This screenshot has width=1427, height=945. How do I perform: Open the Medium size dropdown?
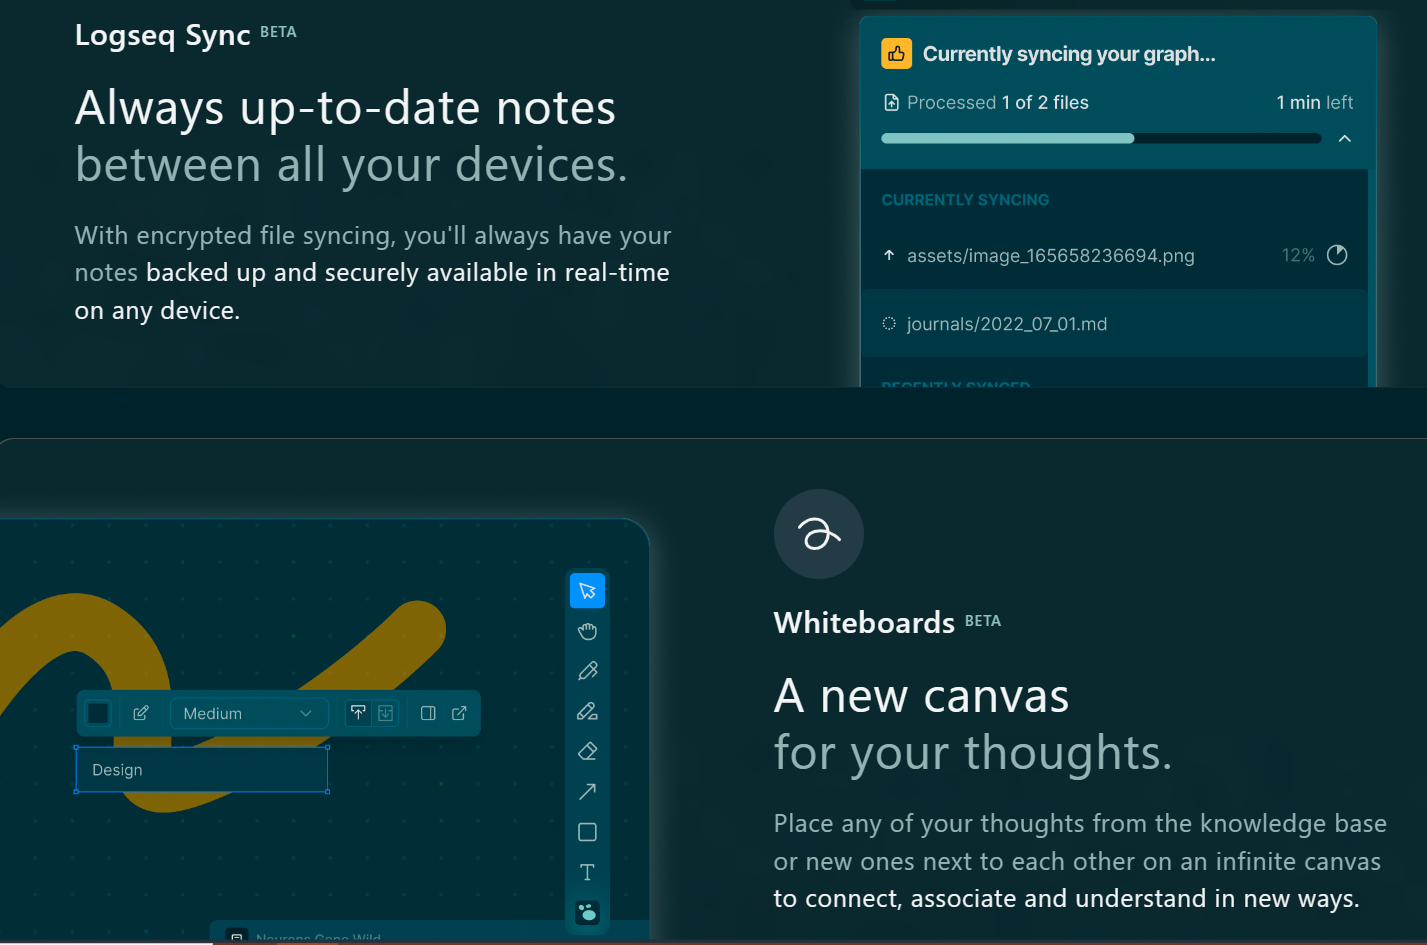(248, 713)
